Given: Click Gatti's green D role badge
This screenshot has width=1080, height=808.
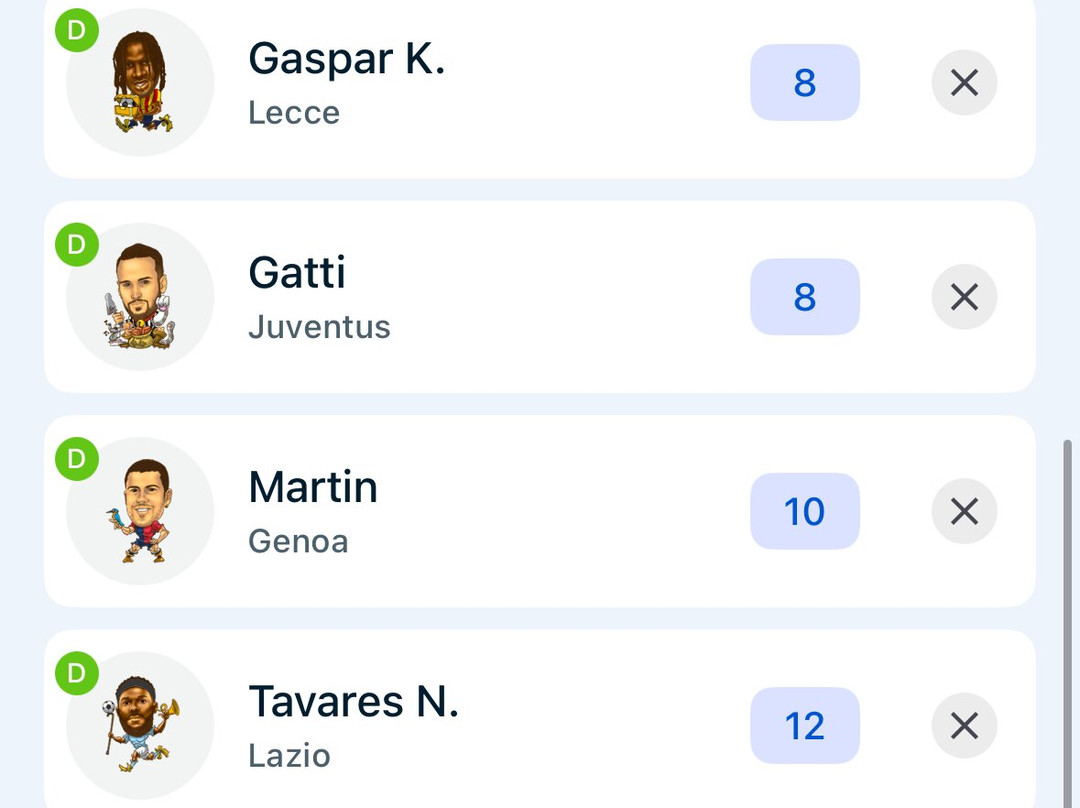Looking at the screenshot, I should (x=77, y=245).
